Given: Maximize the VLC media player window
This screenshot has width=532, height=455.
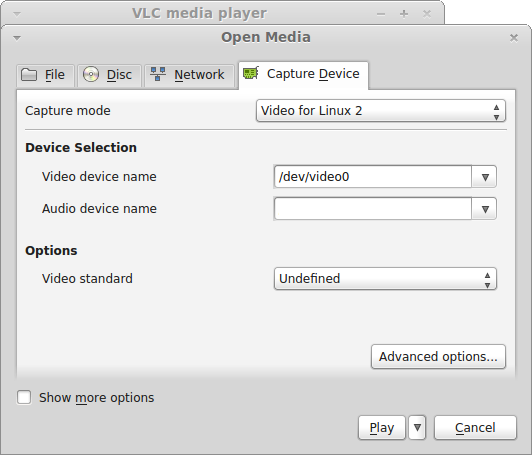Looking at the screenshot, I should (x=404, y=14).
